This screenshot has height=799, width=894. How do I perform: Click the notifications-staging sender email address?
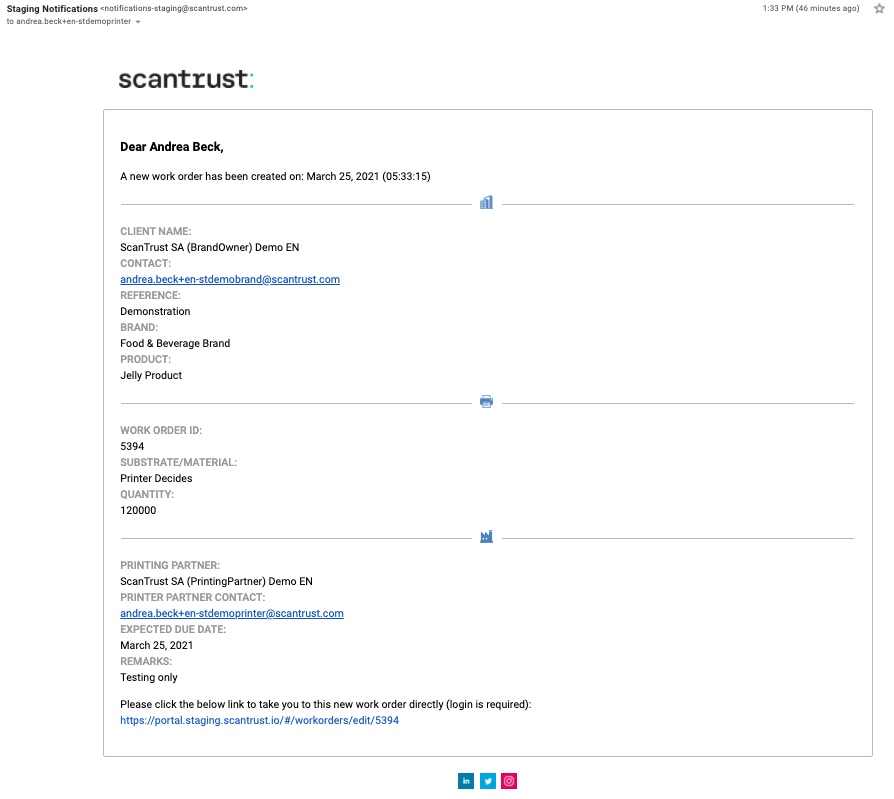tap(174, 9)
